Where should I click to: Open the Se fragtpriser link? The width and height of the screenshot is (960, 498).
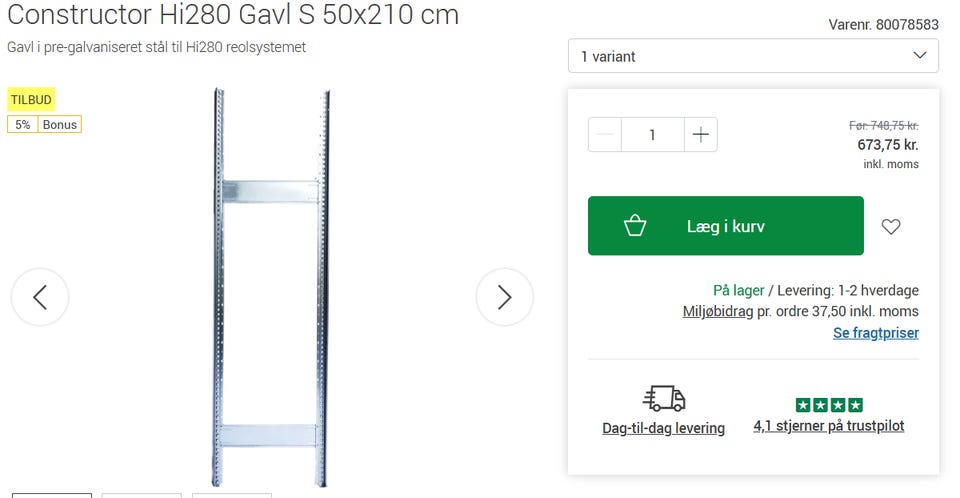pyautogui.click(x=876, y=333)
